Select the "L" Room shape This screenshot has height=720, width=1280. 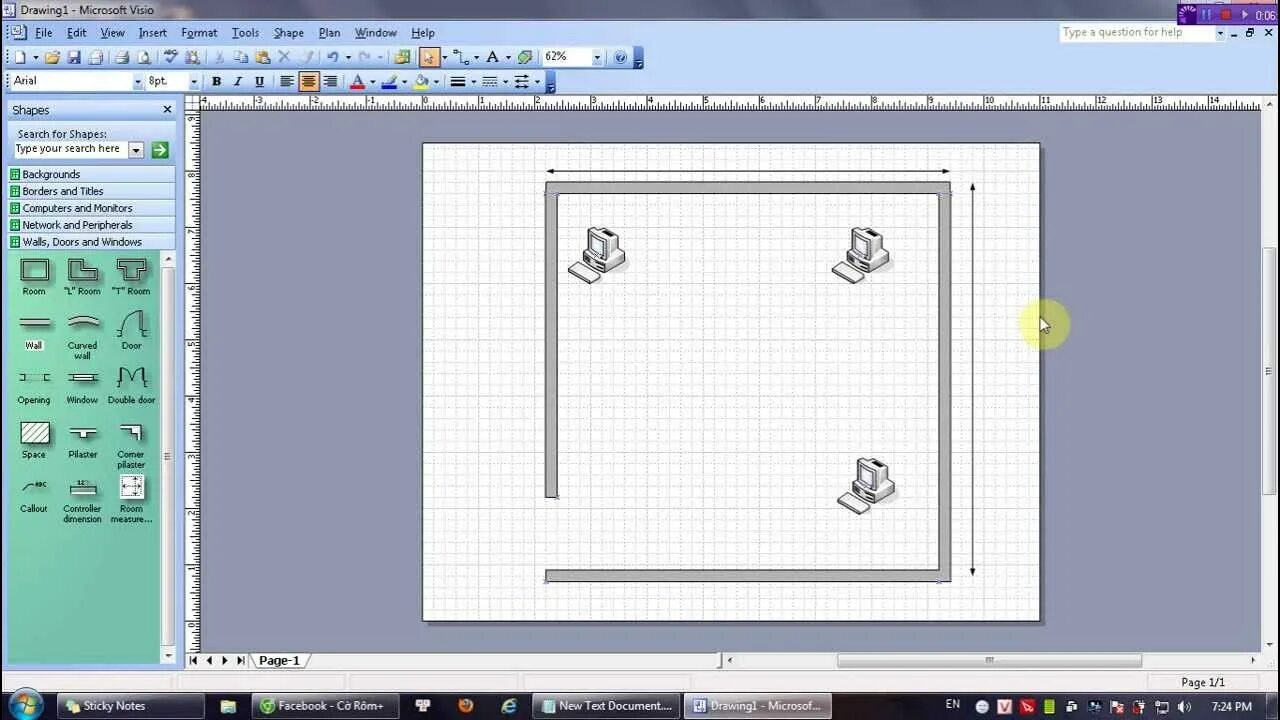pos(82,270)
